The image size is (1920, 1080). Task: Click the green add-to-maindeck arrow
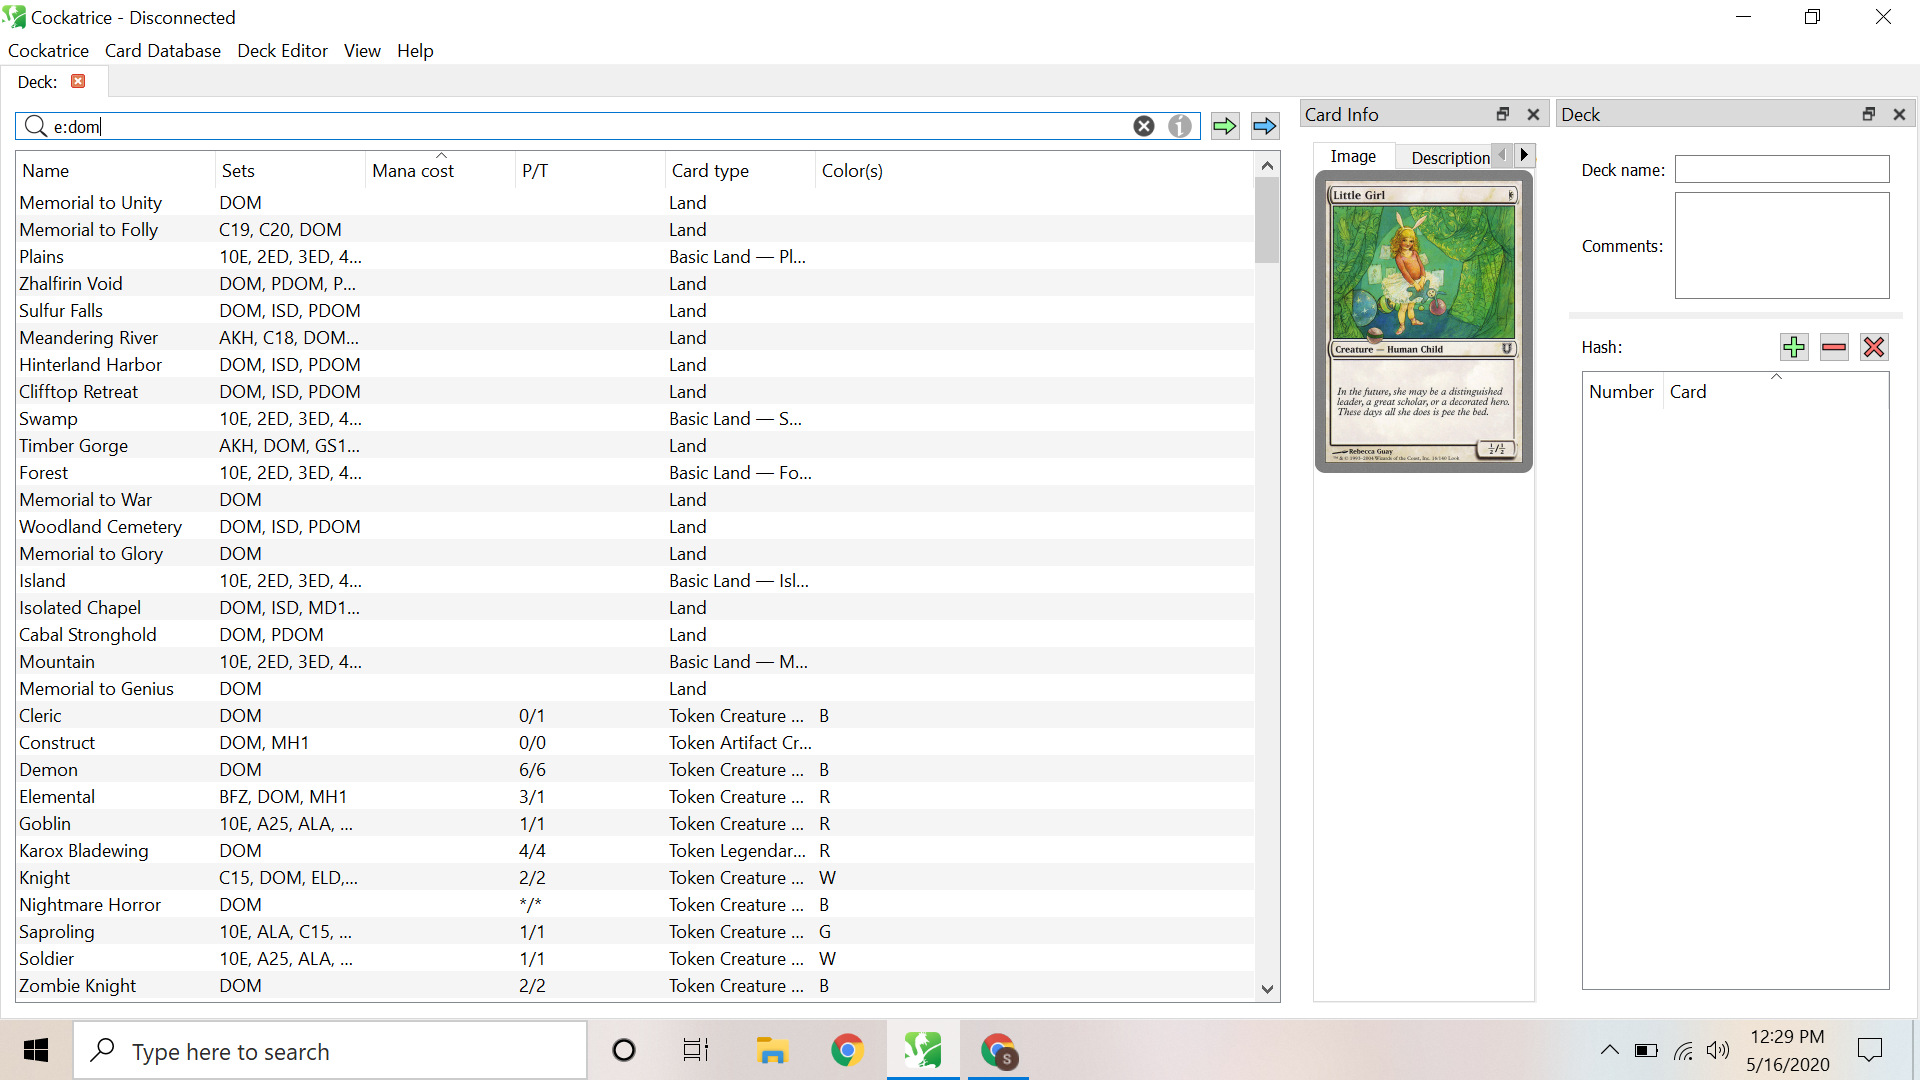pos(1224,126)
